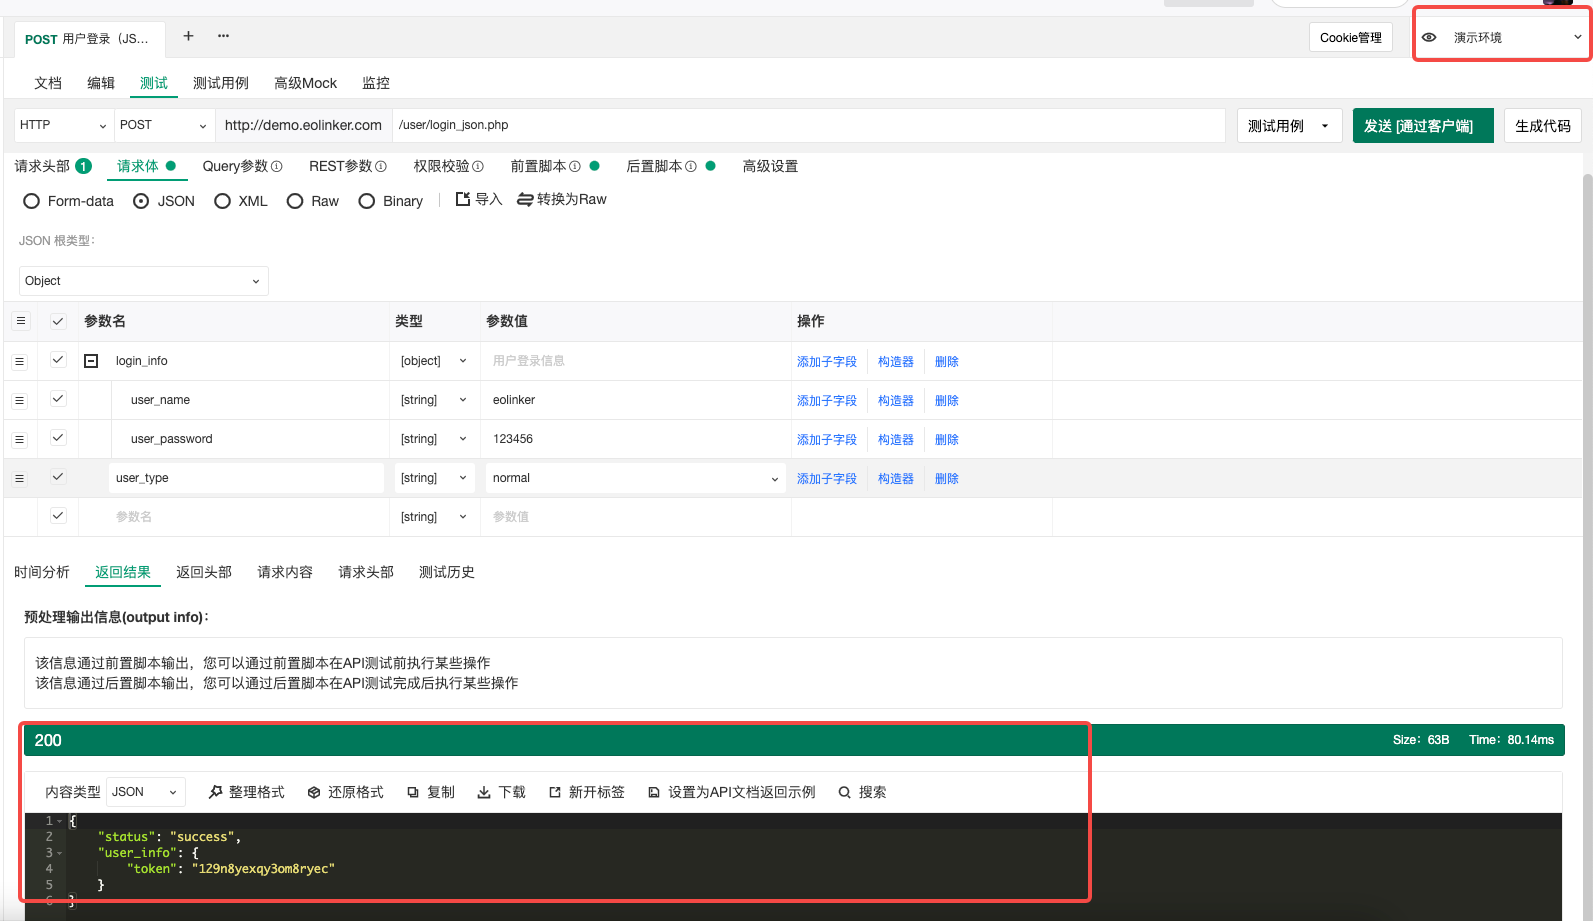This screenshot has width=1593, height=921.
Task: Click 生成代码 button
Action: (1542, 126)
